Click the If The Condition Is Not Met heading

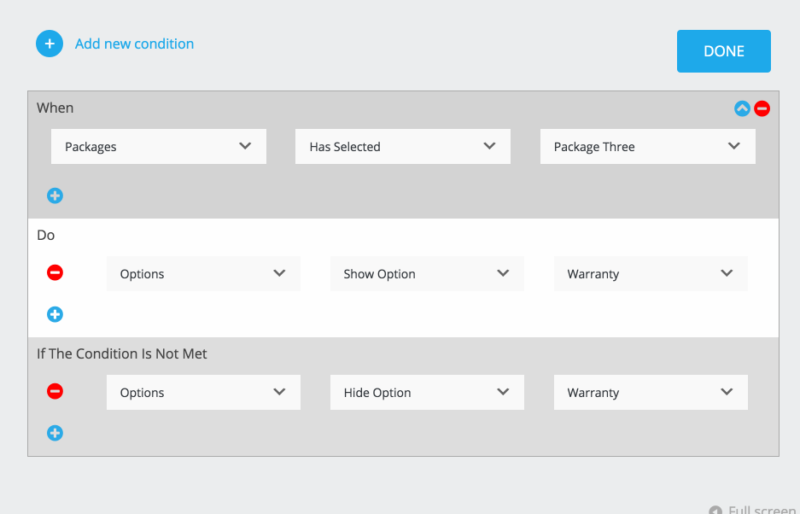[122, 354]
